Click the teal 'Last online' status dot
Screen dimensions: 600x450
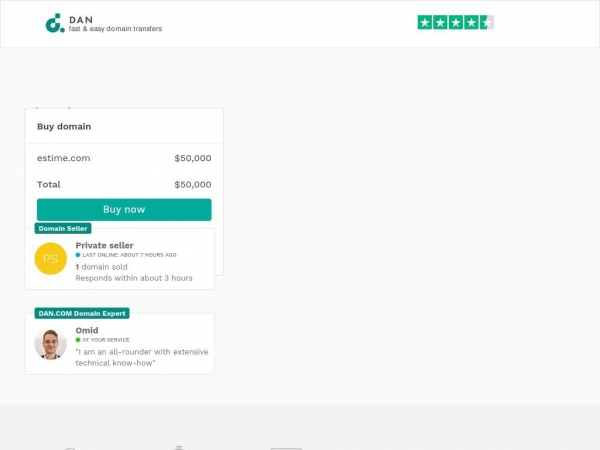78,255
